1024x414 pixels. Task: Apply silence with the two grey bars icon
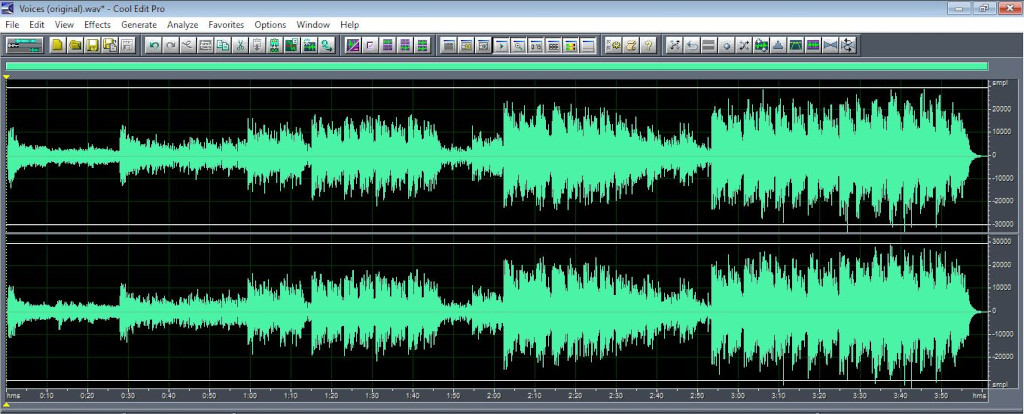[709, 45]
